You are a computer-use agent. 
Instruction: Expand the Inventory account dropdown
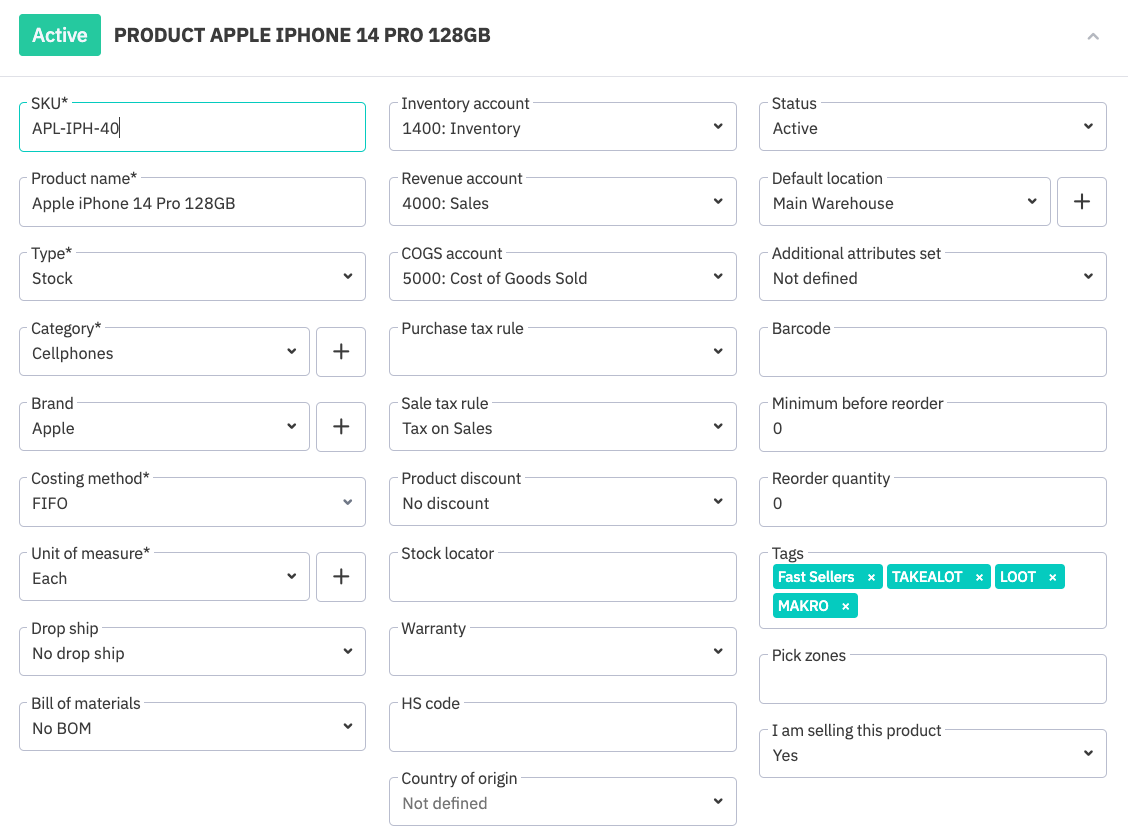(562, 127)
